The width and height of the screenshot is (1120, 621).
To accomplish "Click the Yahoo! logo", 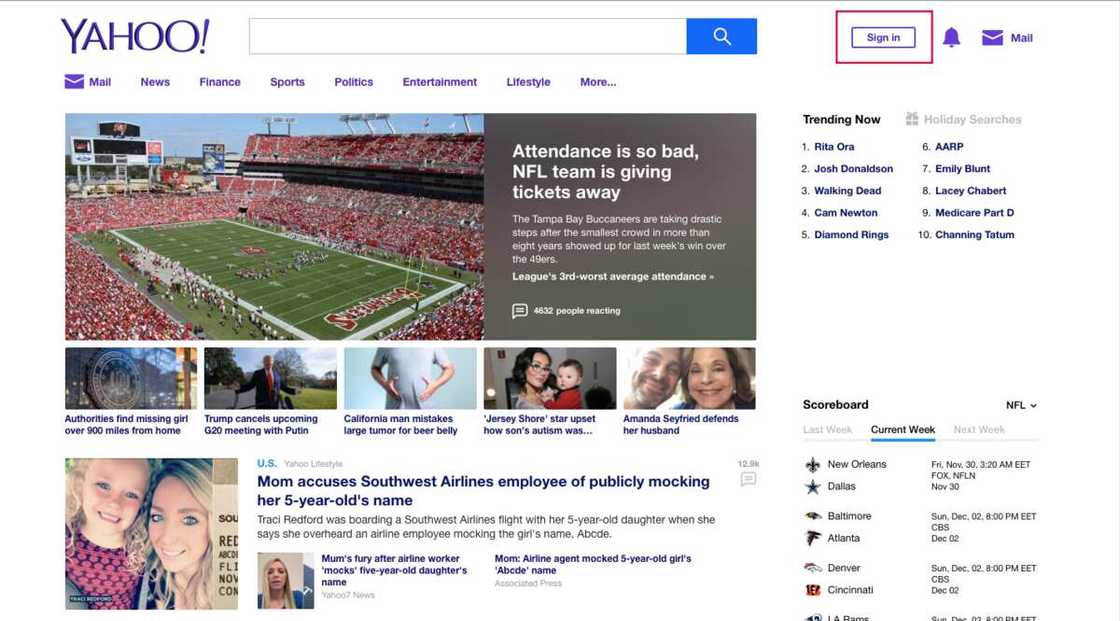I will coord(134,35).
